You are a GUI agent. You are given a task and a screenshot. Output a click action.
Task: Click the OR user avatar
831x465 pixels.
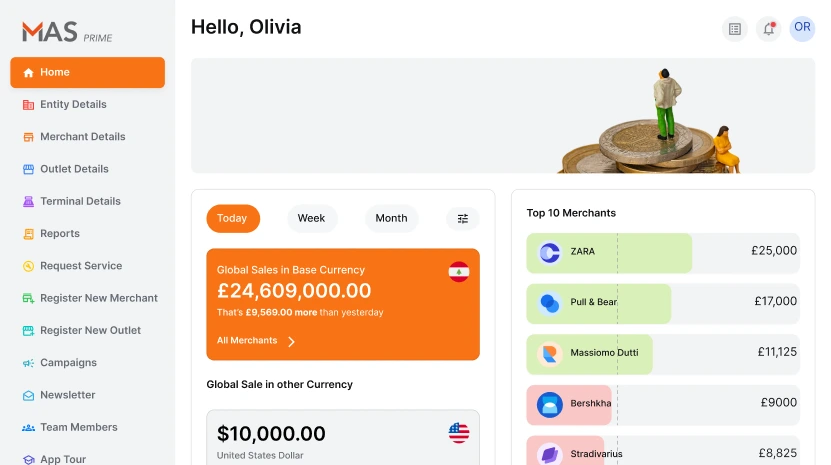pyautogui.click(x=802, y=28)
